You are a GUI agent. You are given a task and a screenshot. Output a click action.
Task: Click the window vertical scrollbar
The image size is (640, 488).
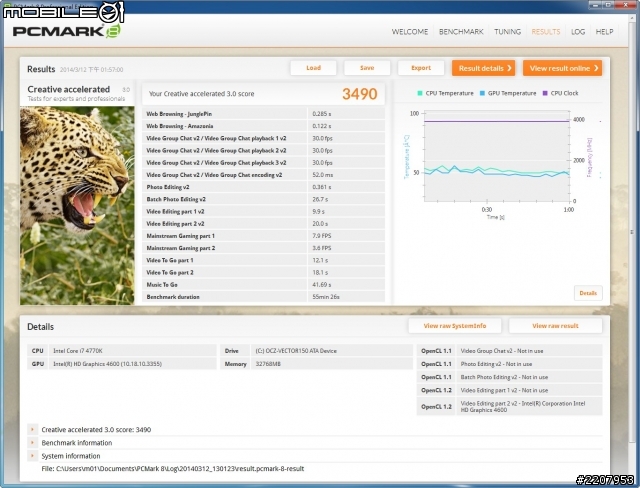(x=633, y=232)
